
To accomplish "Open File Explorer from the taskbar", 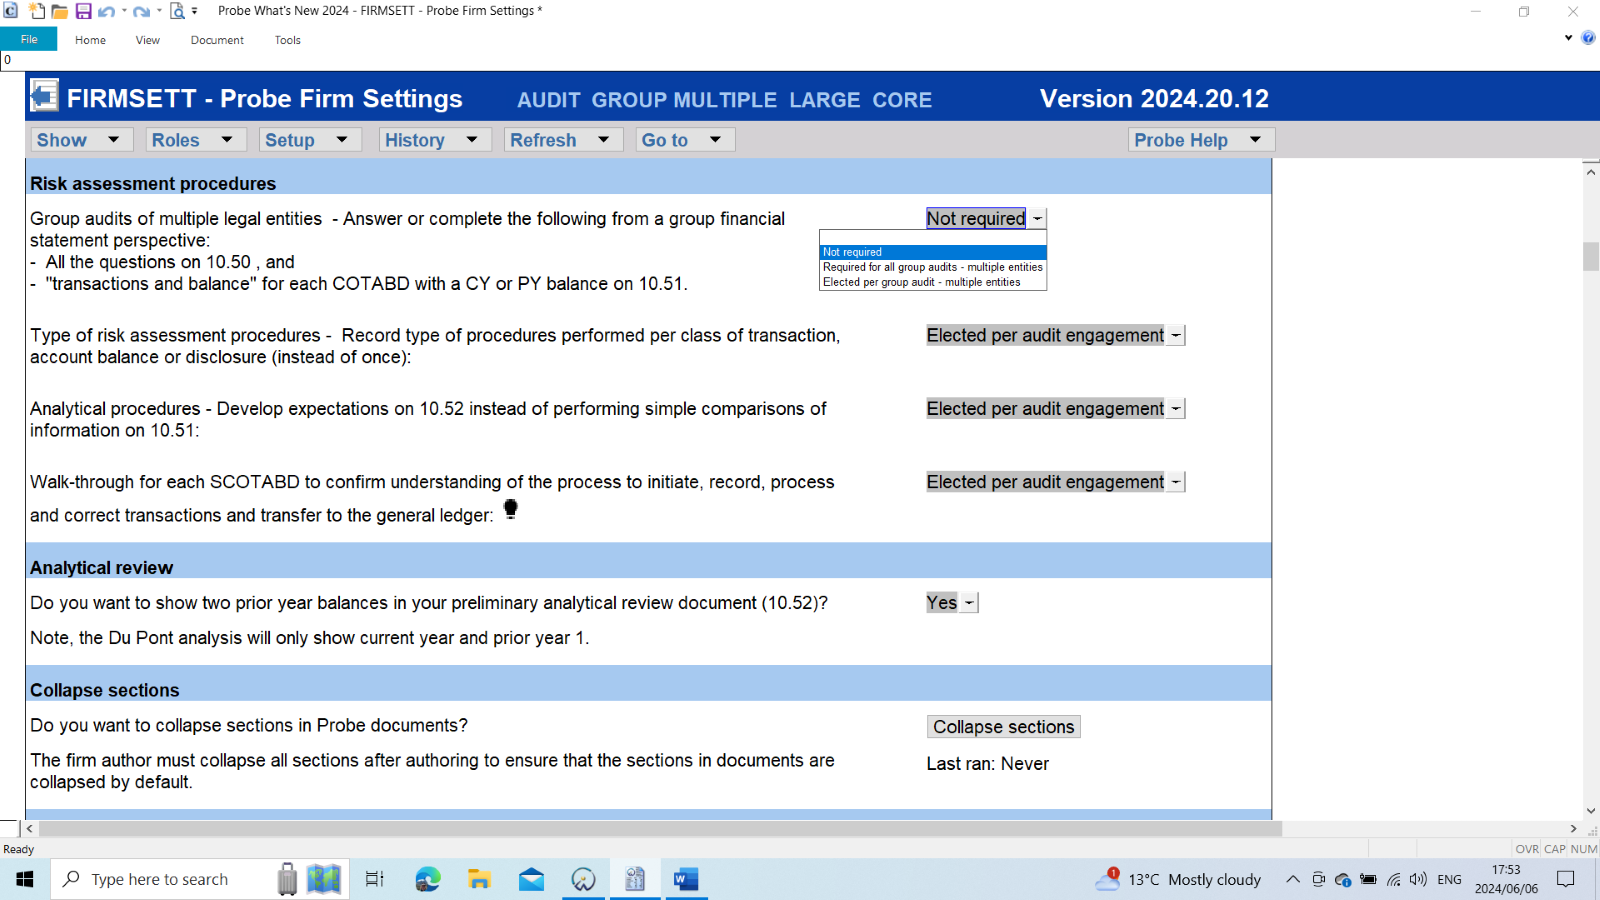I will click(x=479, y=879).
